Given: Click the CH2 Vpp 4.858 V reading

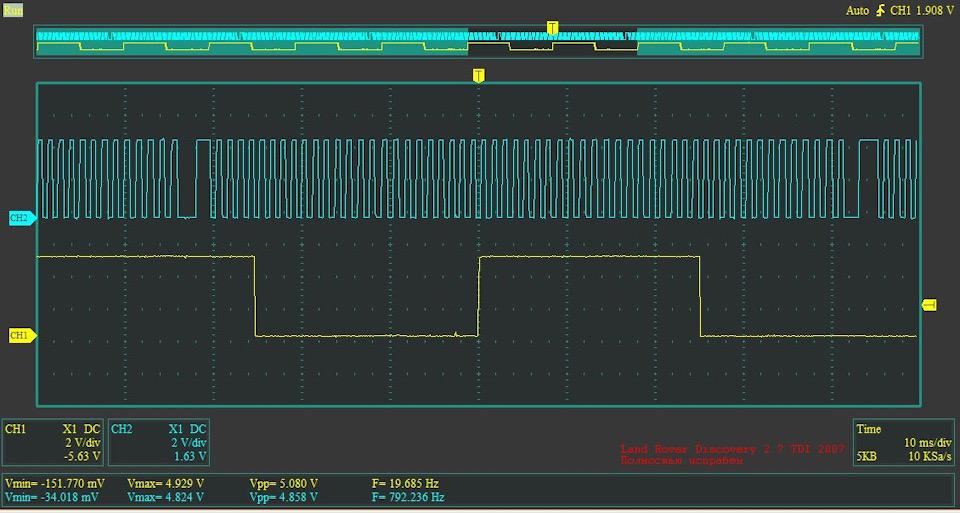Looking at the screenshot, I should tap(284, 497).
